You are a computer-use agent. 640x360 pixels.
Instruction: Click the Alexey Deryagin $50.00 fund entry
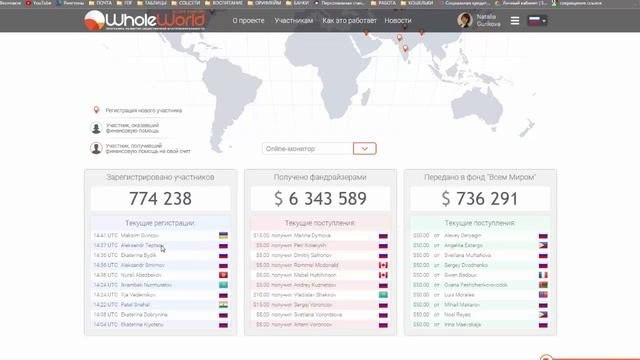click(480, 236)
